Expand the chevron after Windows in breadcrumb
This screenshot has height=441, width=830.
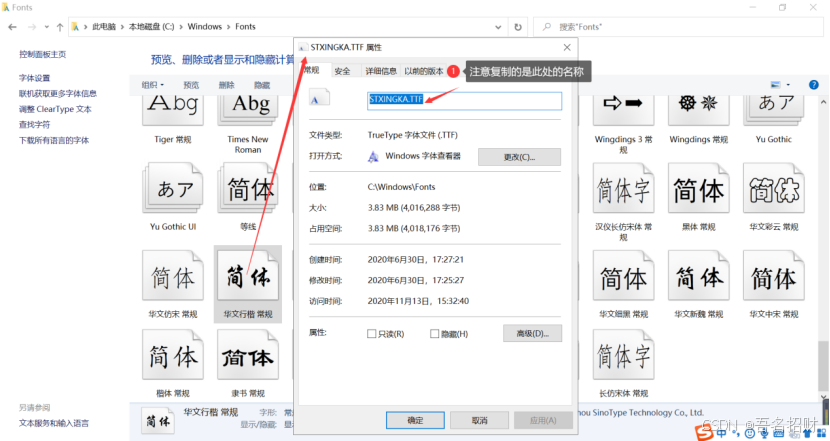pyautogui.click(x=229, y=27)
